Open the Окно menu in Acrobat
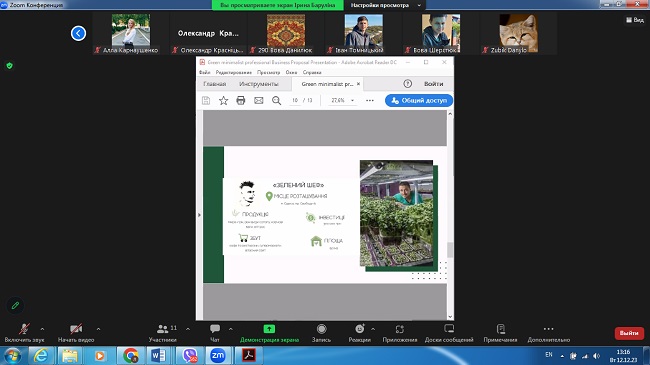This screenshot has width=650, height=365. coord(291,72)
